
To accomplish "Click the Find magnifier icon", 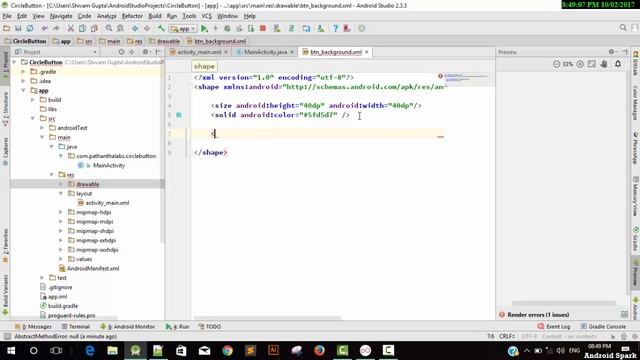I will 109,29.
